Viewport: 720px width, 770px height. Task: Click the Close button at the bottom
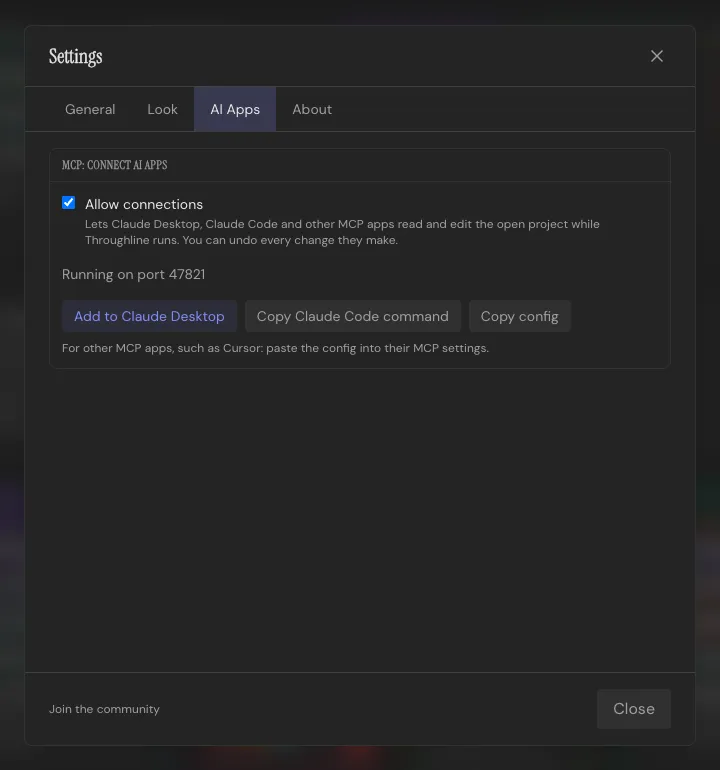pos(634,709)
